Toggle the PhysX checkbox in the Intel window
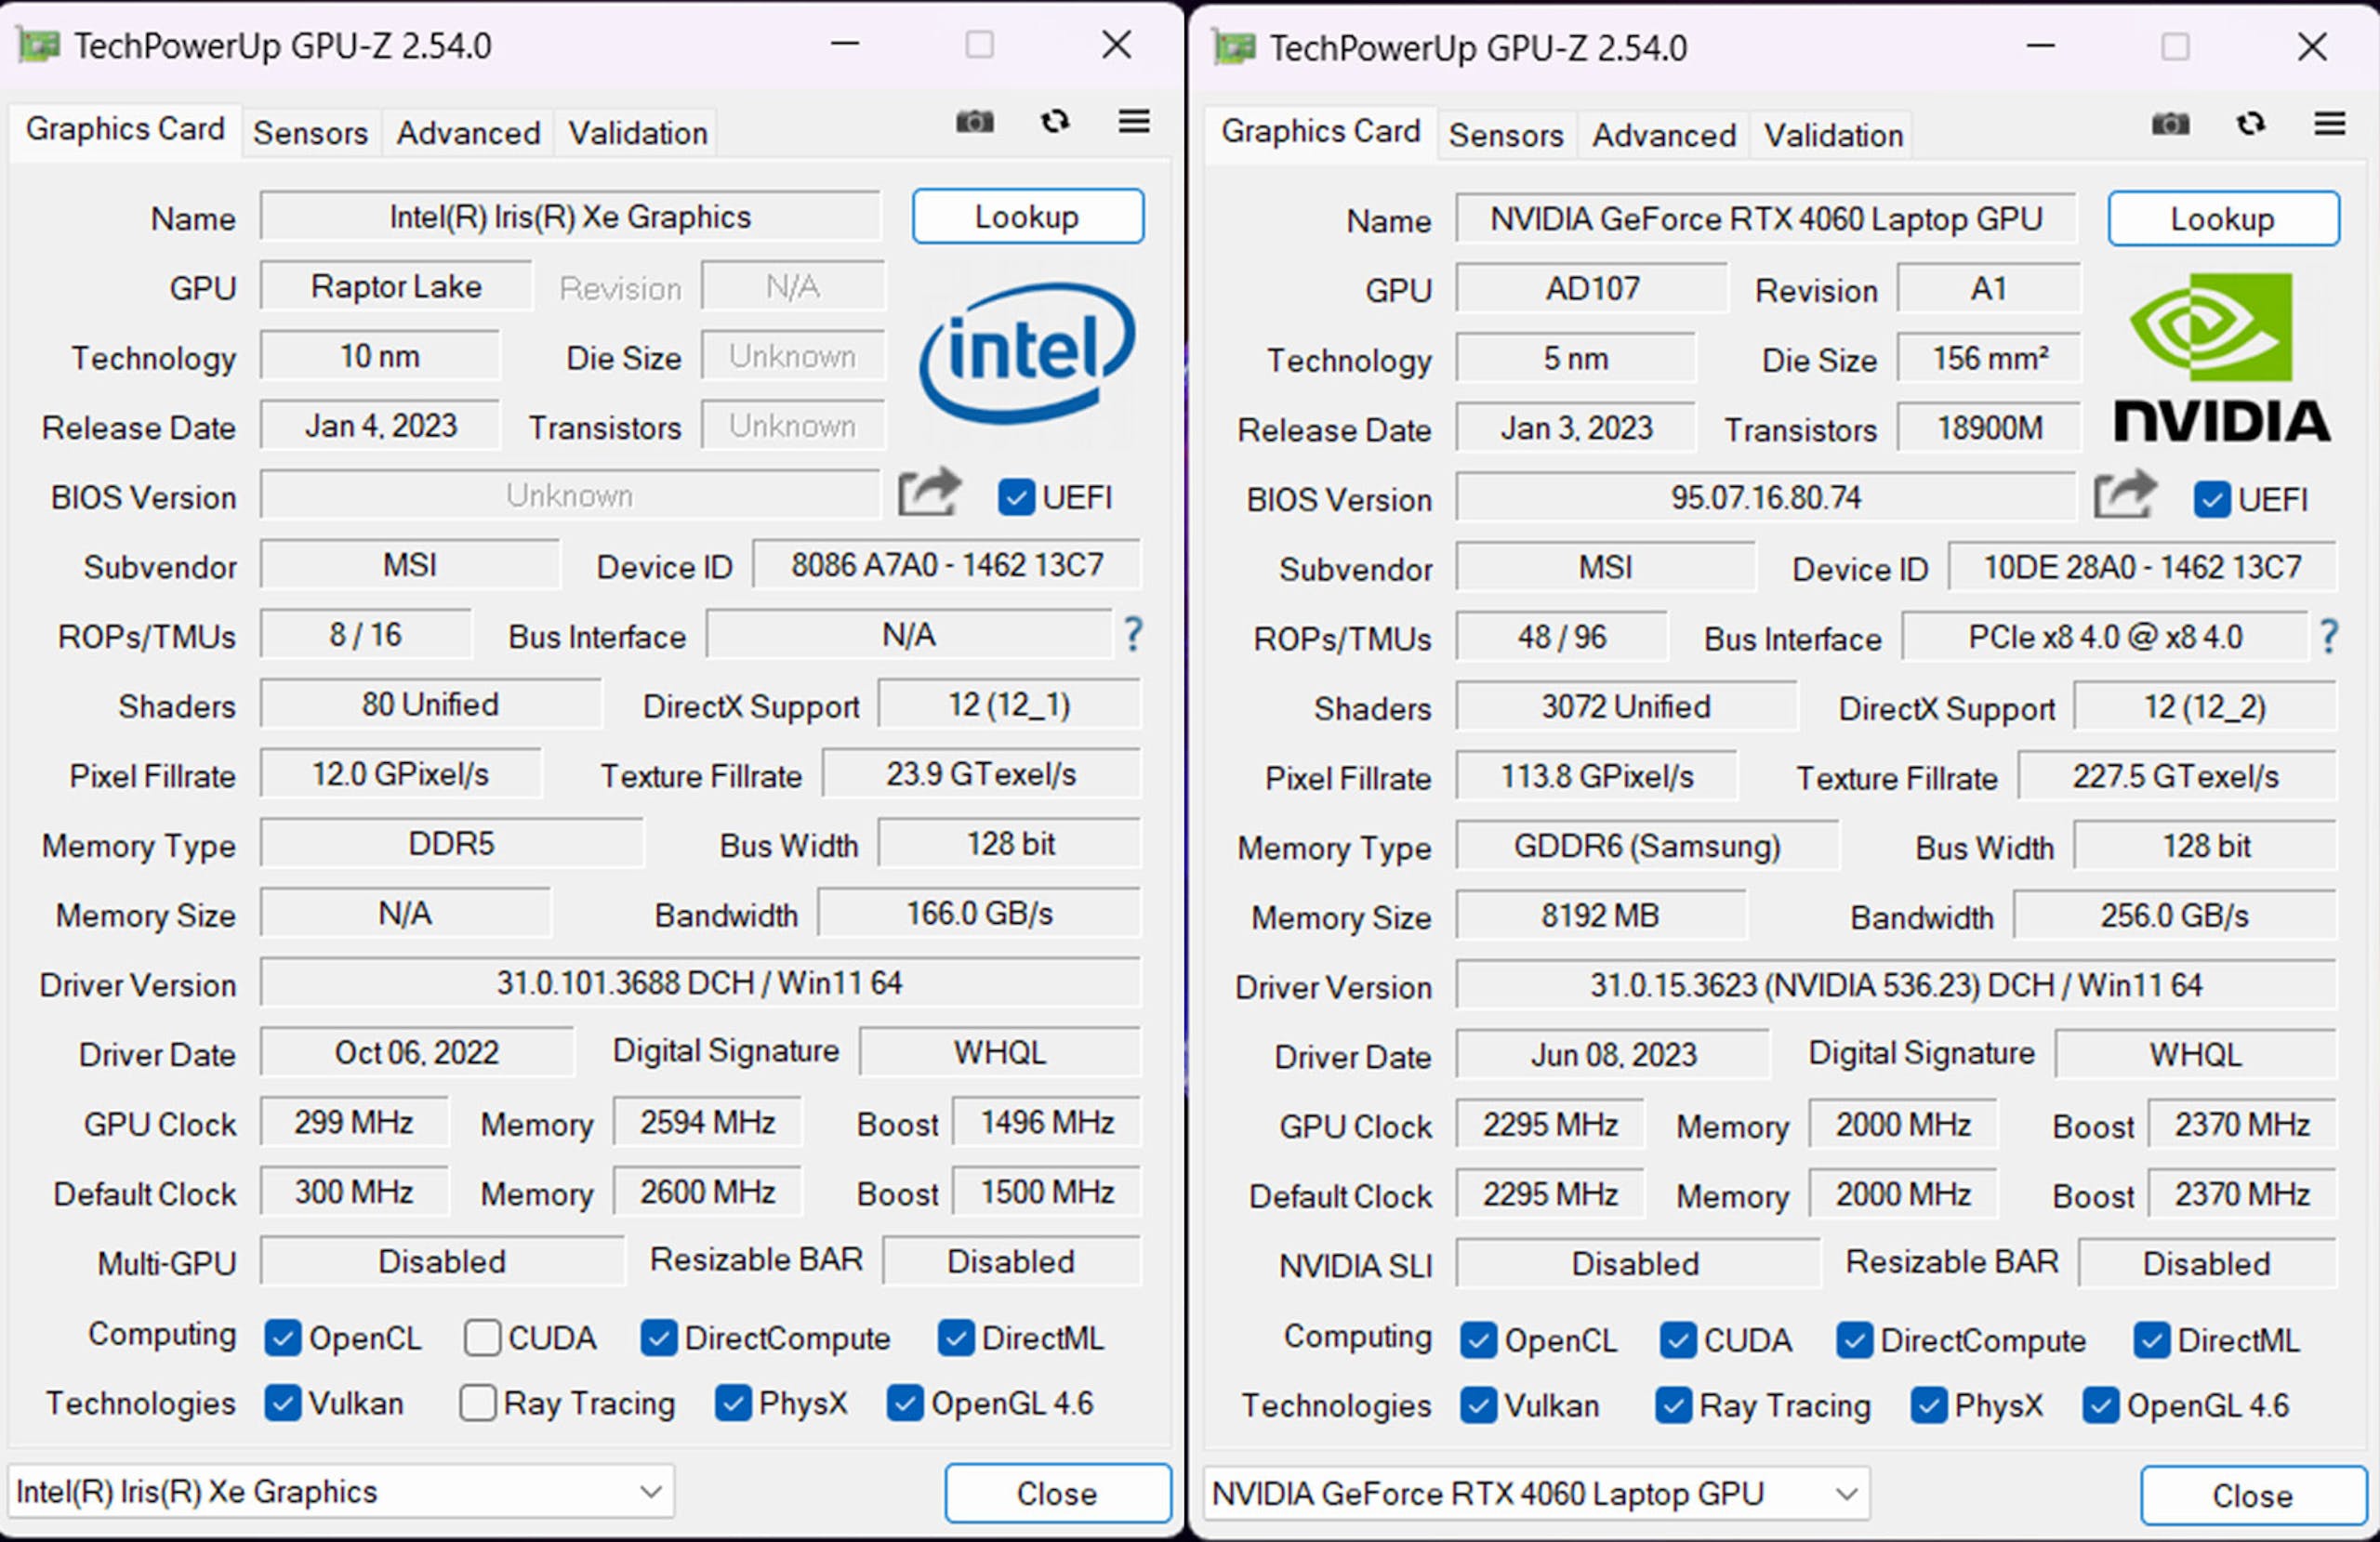The image size is (2380, 1542). point(733,1403)
